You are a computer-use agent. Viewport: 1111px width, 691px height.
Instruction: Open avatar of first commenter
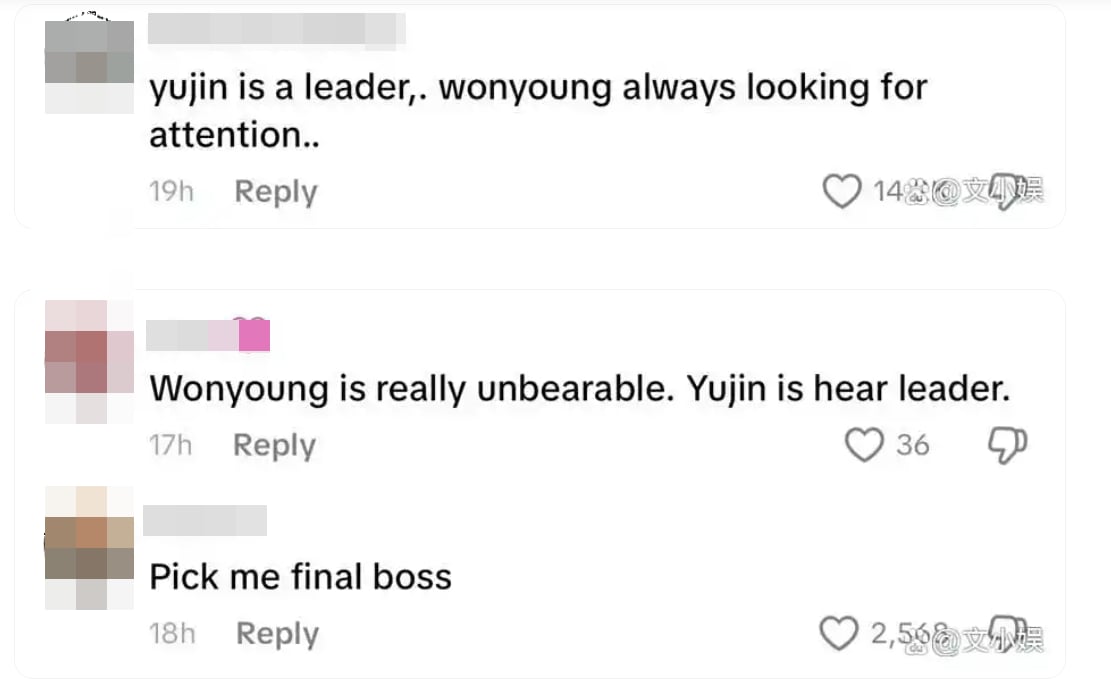click(89, 67)
